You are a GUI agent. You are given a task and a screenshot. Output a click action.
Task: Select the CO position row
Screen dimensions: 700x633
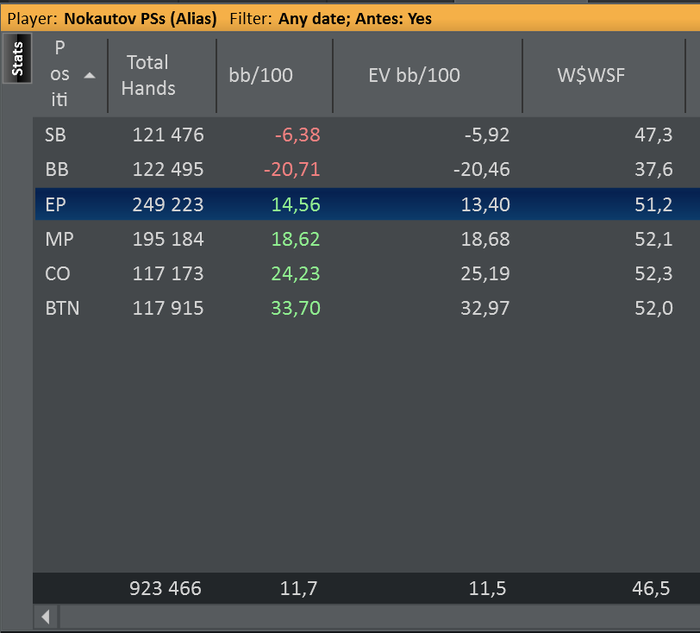point(58,274)
